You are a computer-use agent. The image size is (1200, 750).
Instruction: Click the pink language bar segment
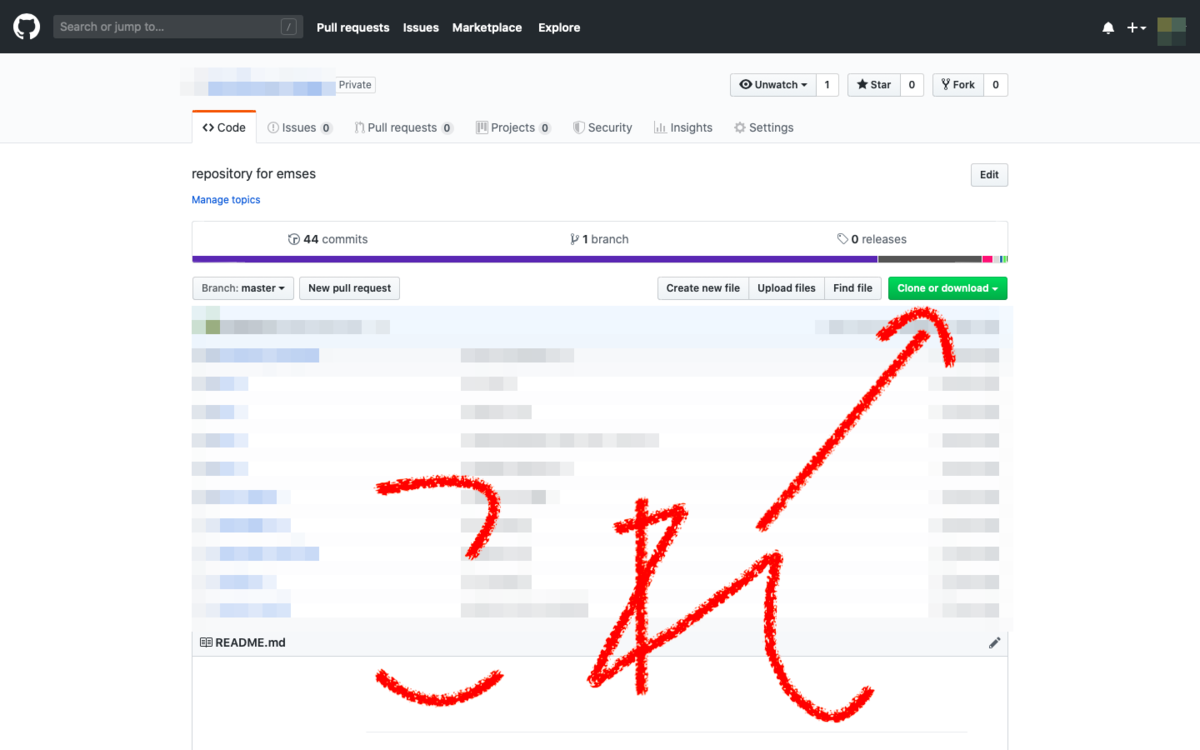(x=987, y=260)
